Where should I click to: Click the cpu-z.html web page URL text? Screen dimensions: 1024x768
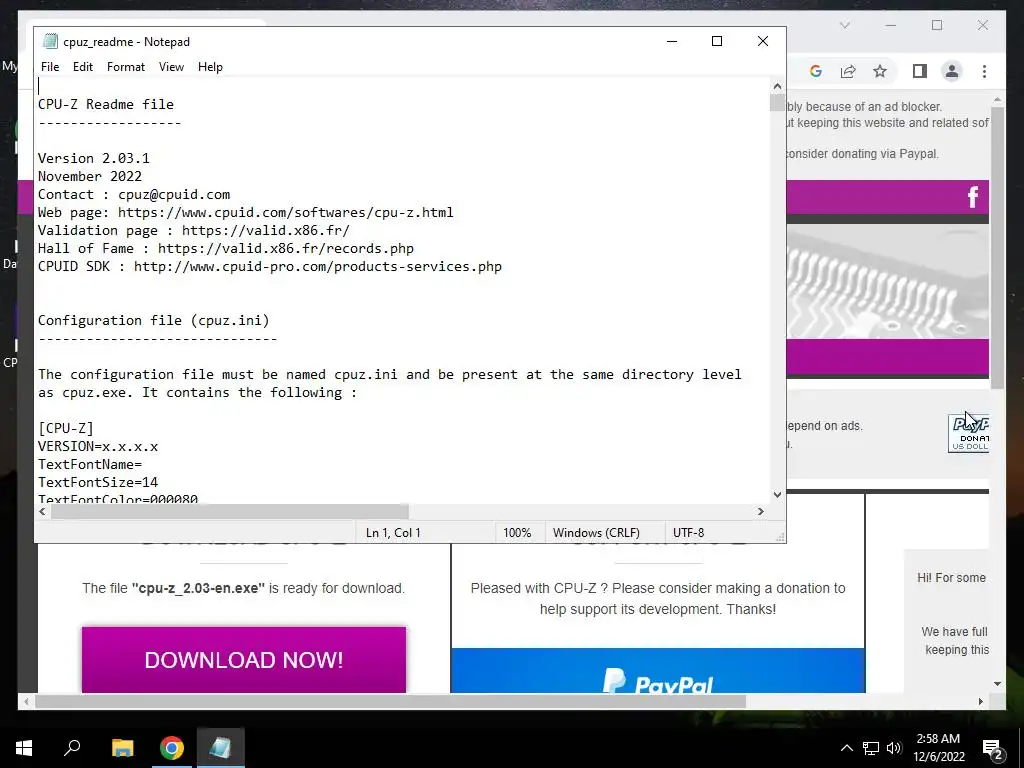(x=285, y=212)
